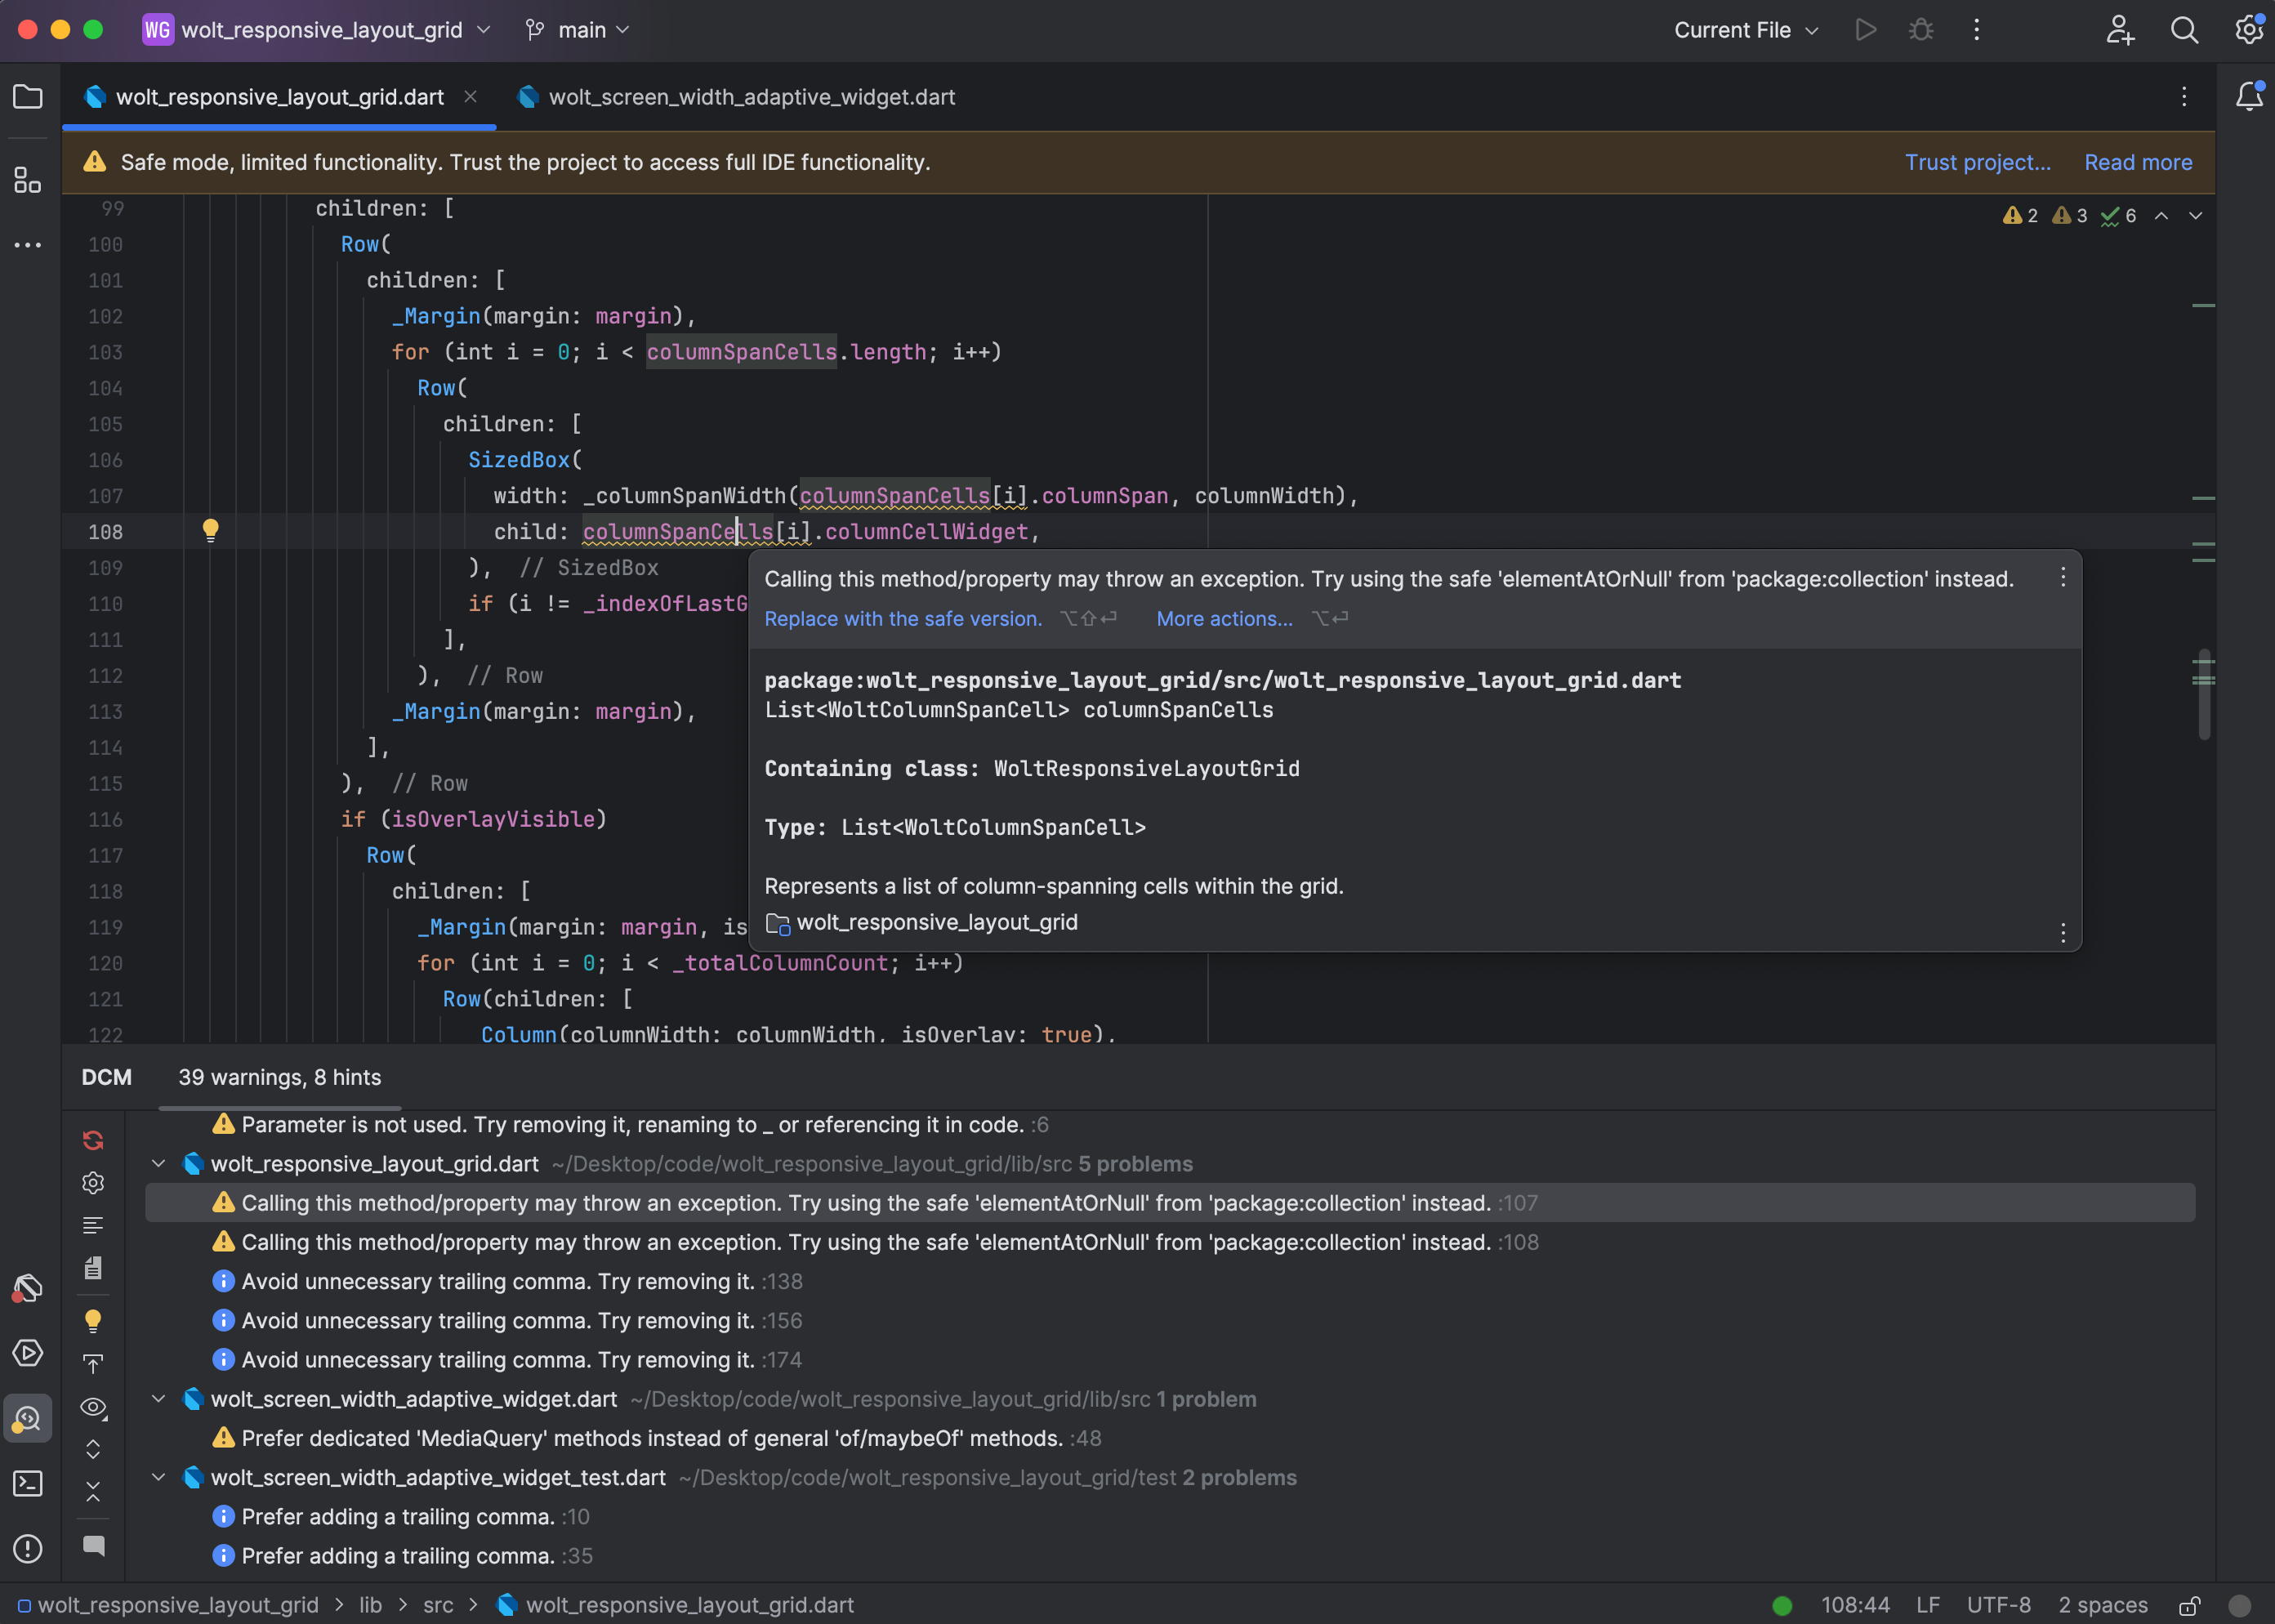Viewport: 2275px width, 1624px height.
Task: Toggle DCM group-by list icon
Action: click(x=93, y=1226)
